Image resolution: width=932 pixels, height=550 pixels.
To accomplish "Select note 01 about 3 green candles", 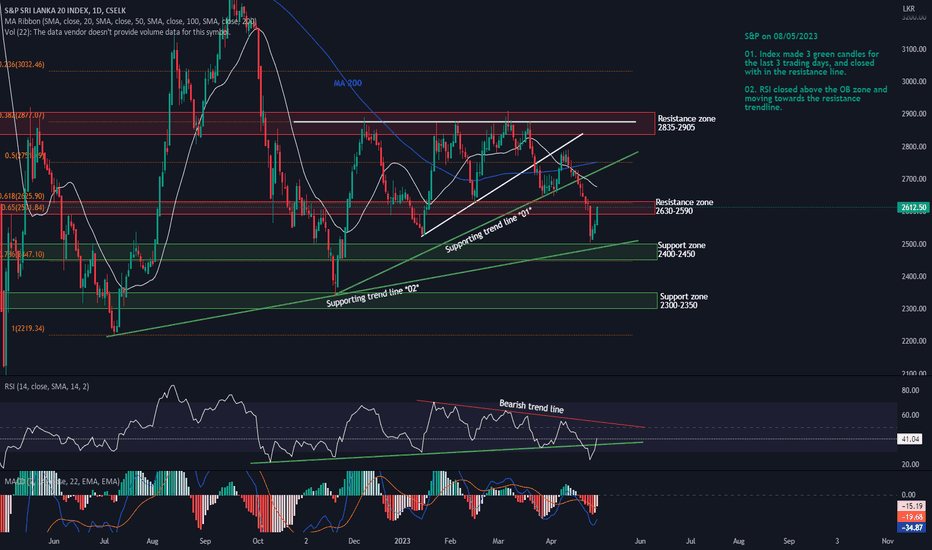I will 811,63.
